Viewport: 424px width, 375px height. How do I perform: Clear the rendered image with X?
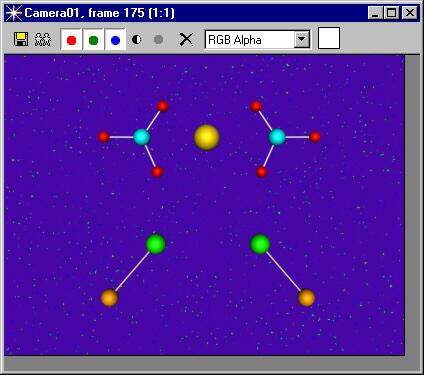click(x=186, y=40)
